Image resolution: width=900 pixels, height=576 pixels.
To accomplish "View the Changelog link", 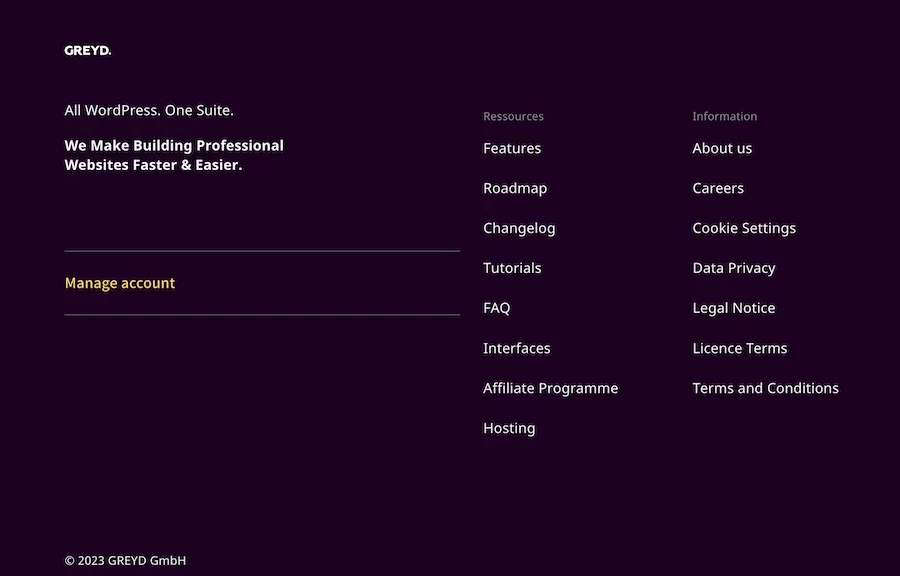I will click(x=519, y=228).
